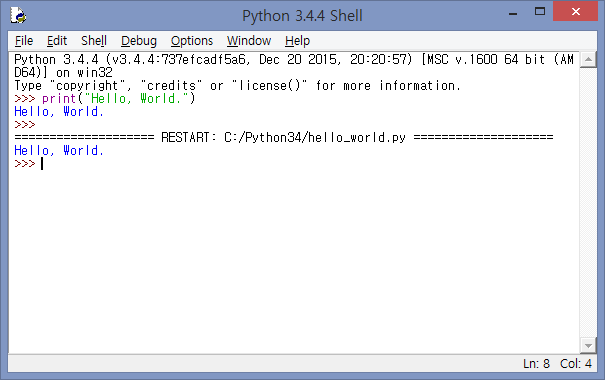Click the scrollbar up arrow
The height and width of the screenshot is (380, 605).
[588, 59]
